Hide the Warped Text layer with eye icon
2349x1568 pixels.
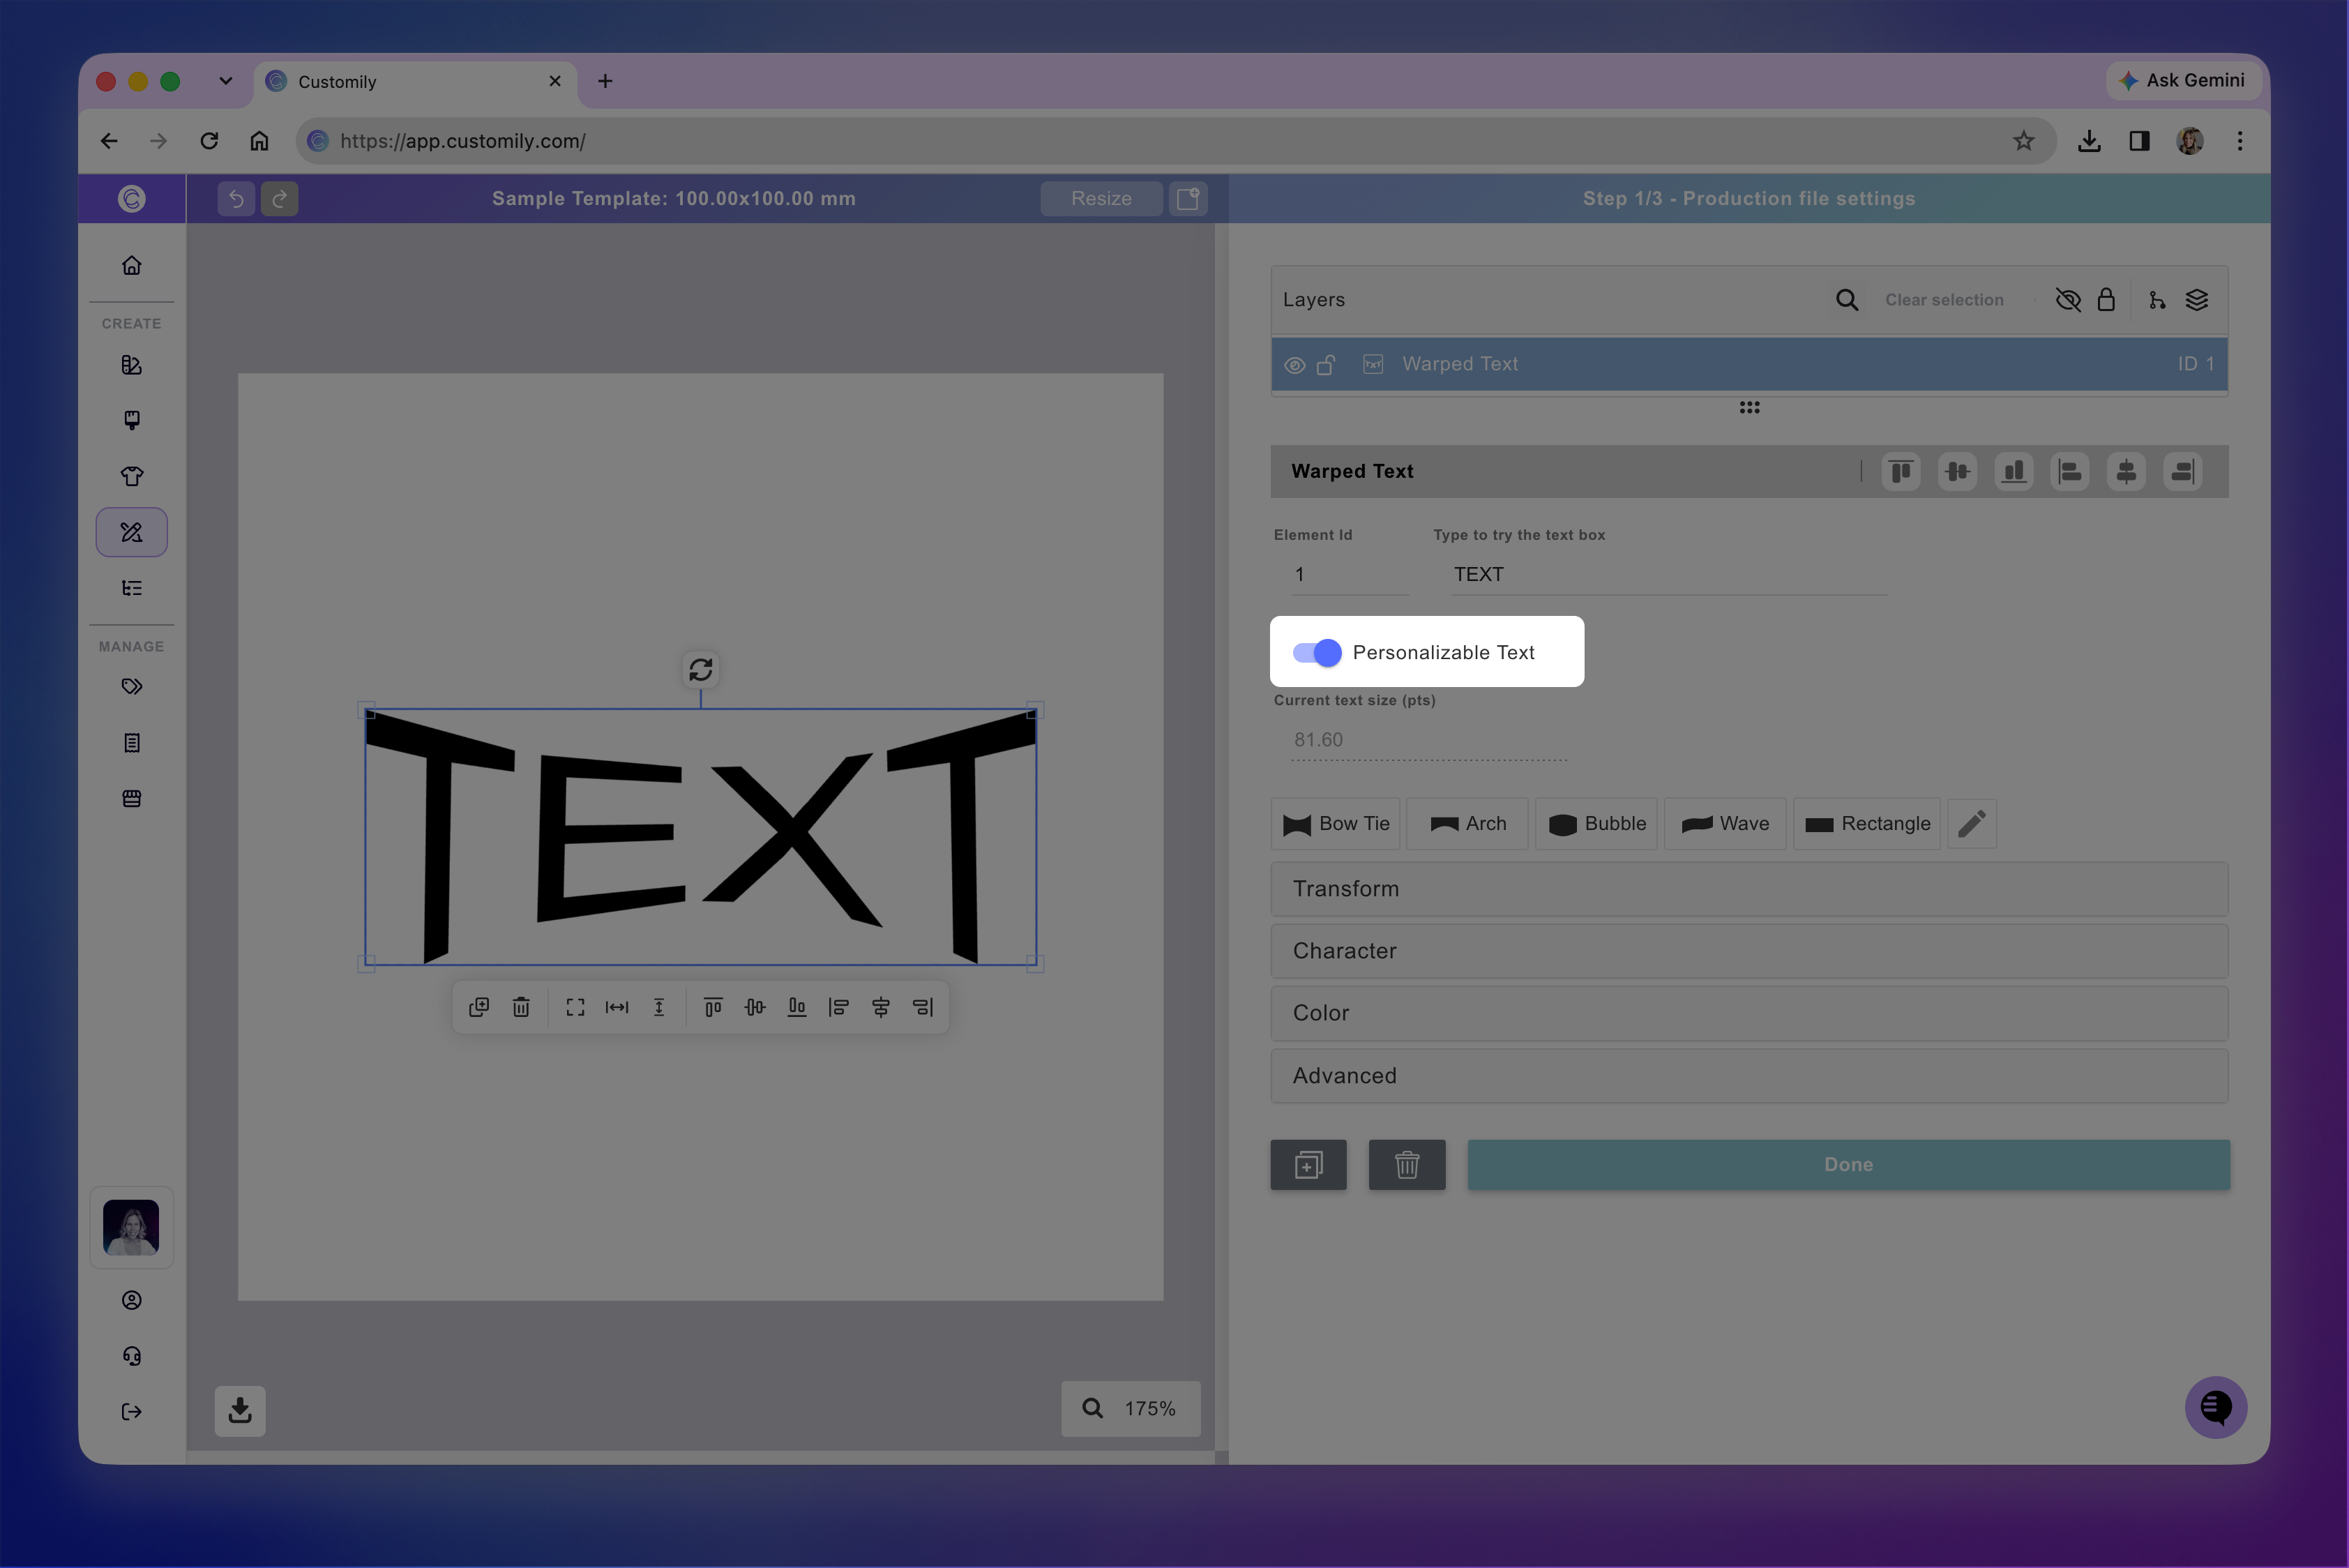click(x=1294, y=365)
